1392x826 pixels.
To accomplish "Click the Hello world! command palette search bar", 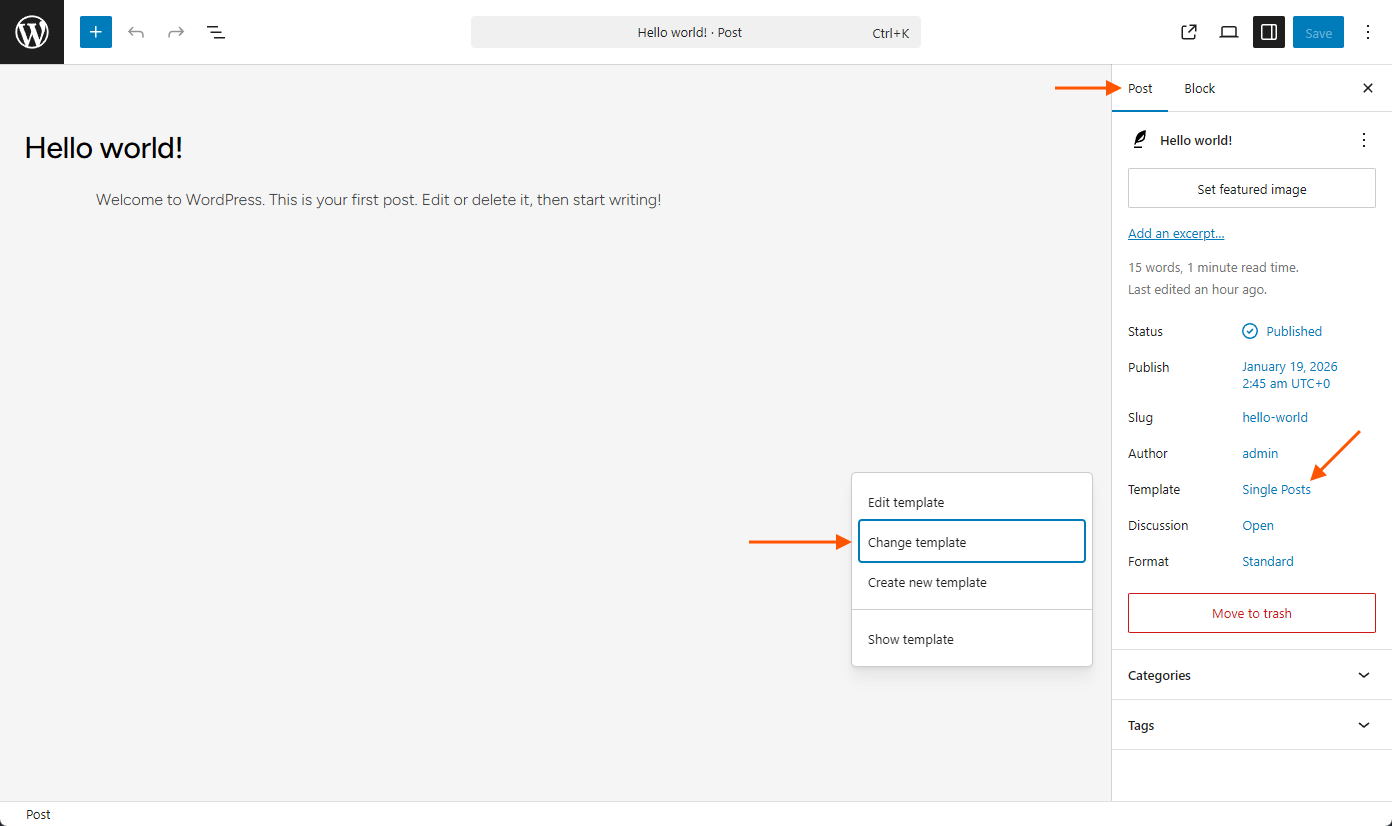I will [695, 32].
